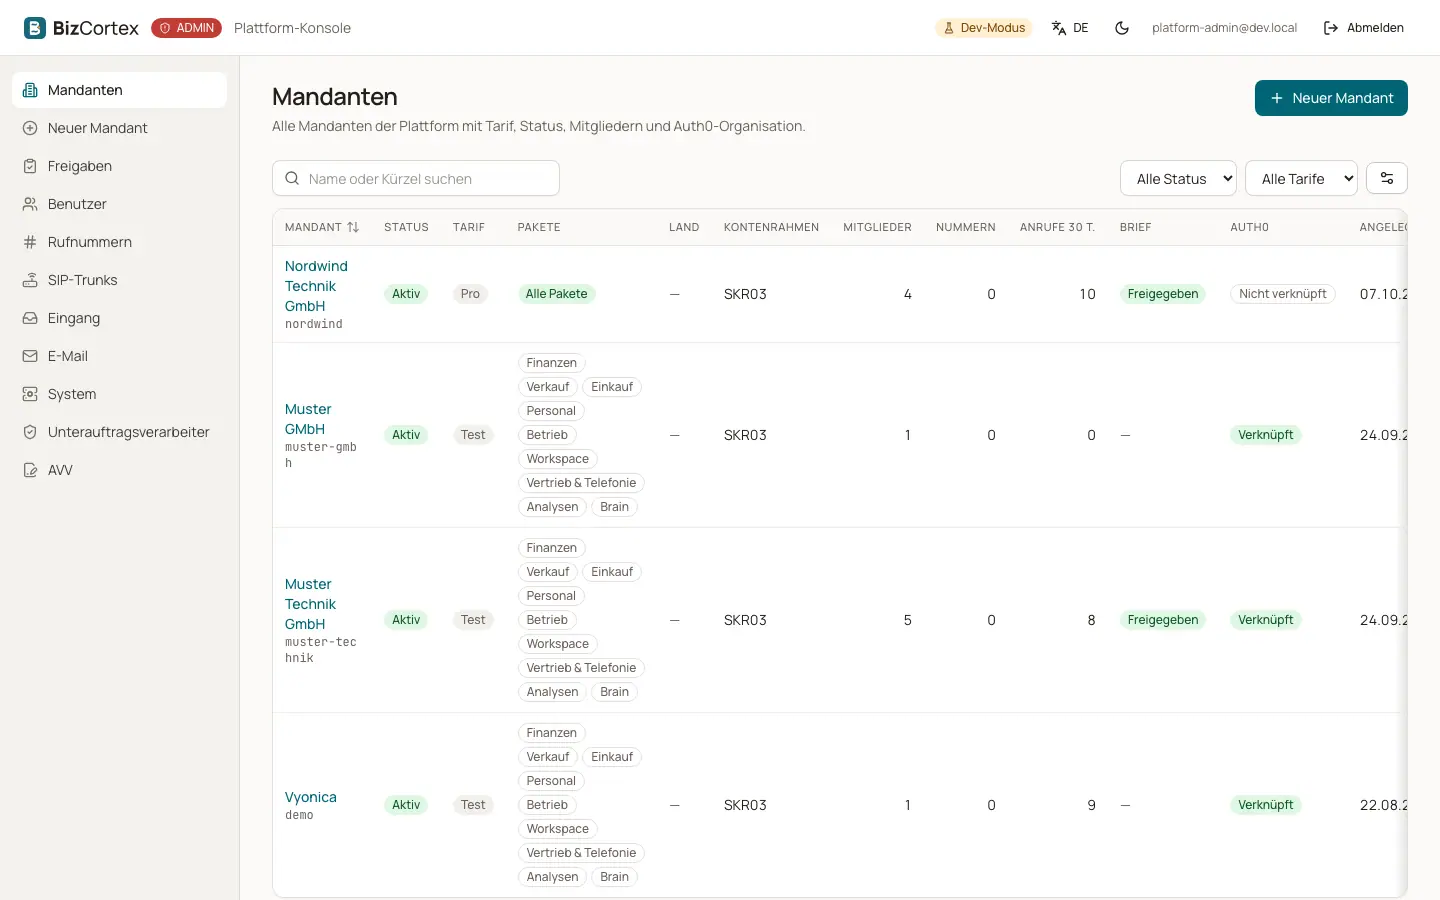Click the Abmelden logout button

coord(1364,28)
